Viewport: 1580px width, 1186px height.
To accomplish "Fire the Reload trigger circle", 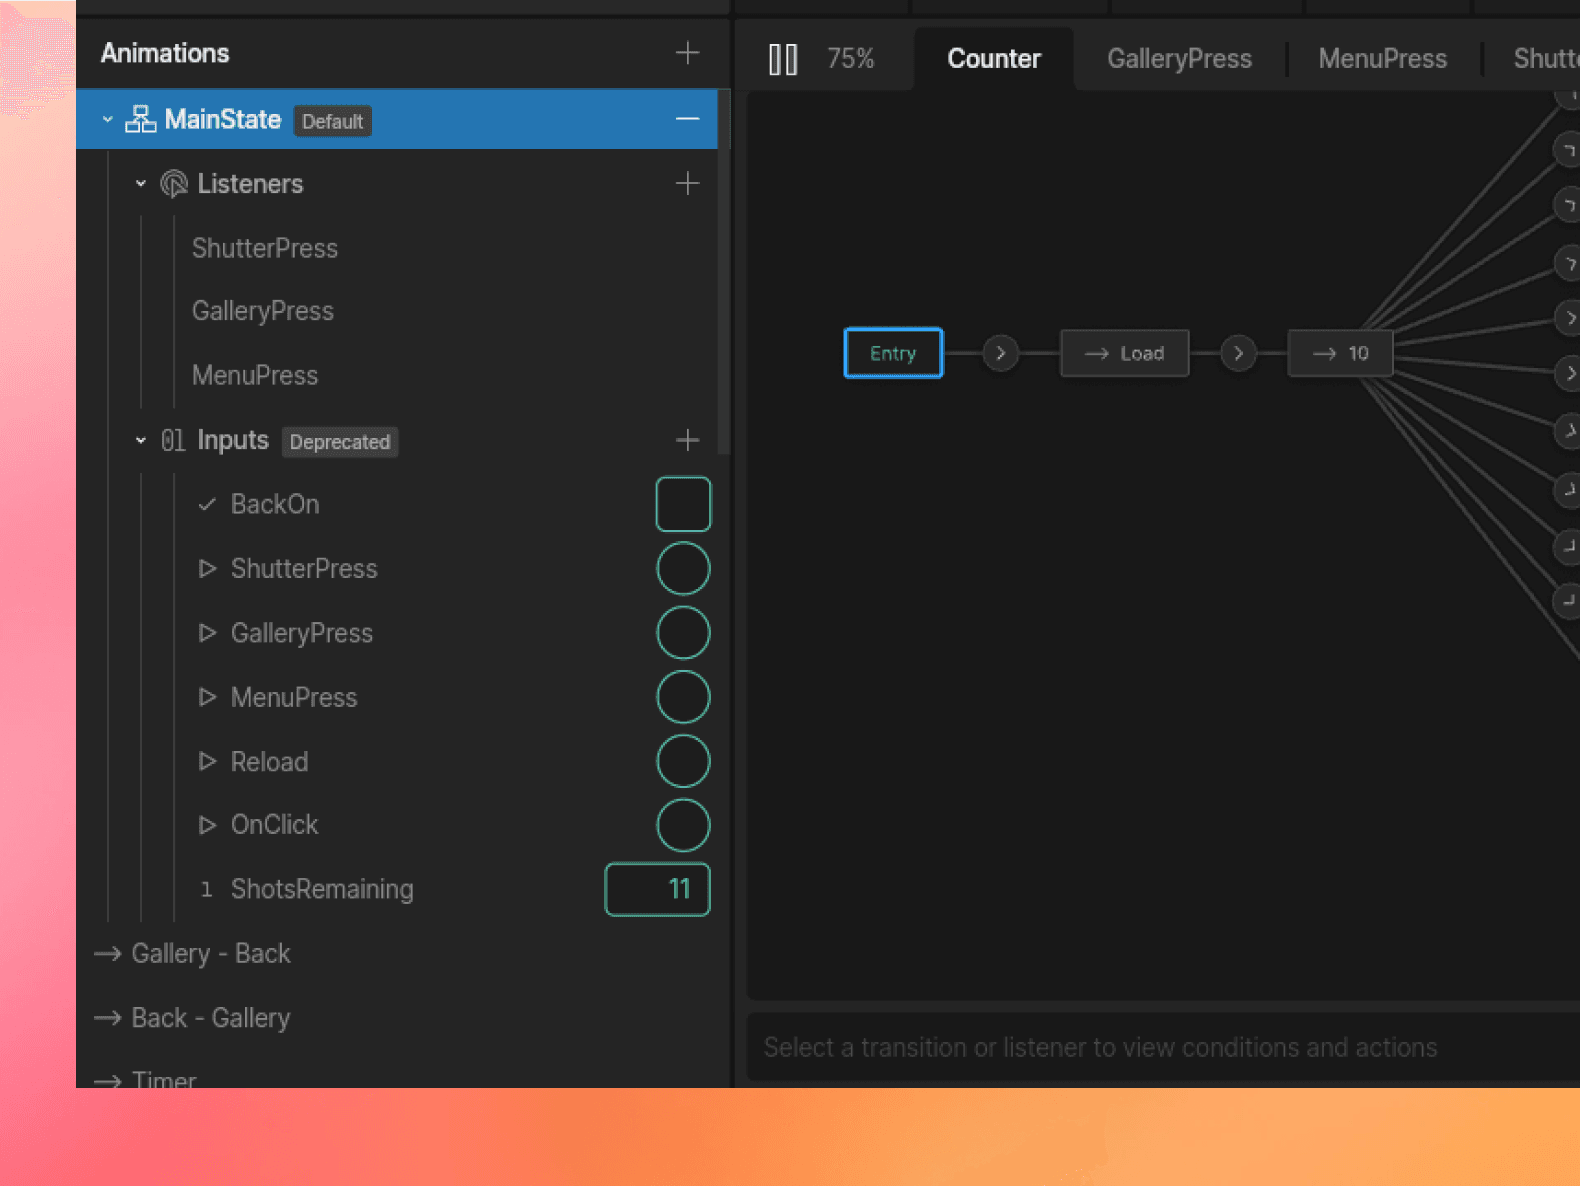I will [683, 762].
